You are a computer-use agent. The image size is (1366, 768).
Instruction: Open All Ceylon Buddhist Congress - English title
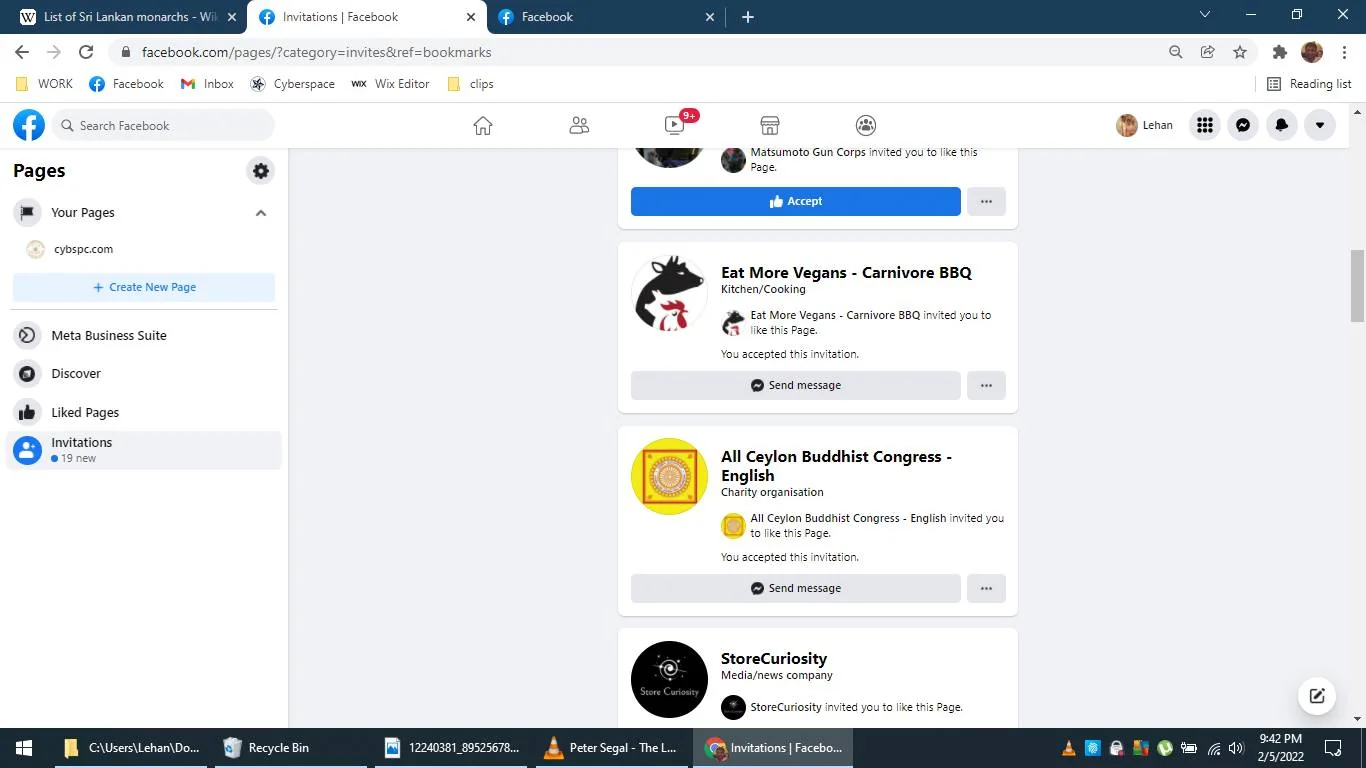(x=836, y=466)
